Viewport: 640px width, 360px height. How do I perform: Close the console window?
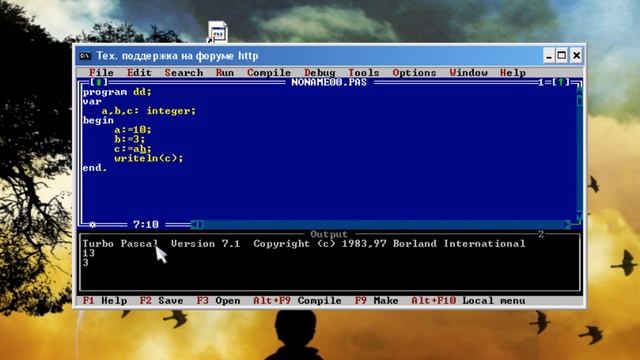click(x=576, y=56)
